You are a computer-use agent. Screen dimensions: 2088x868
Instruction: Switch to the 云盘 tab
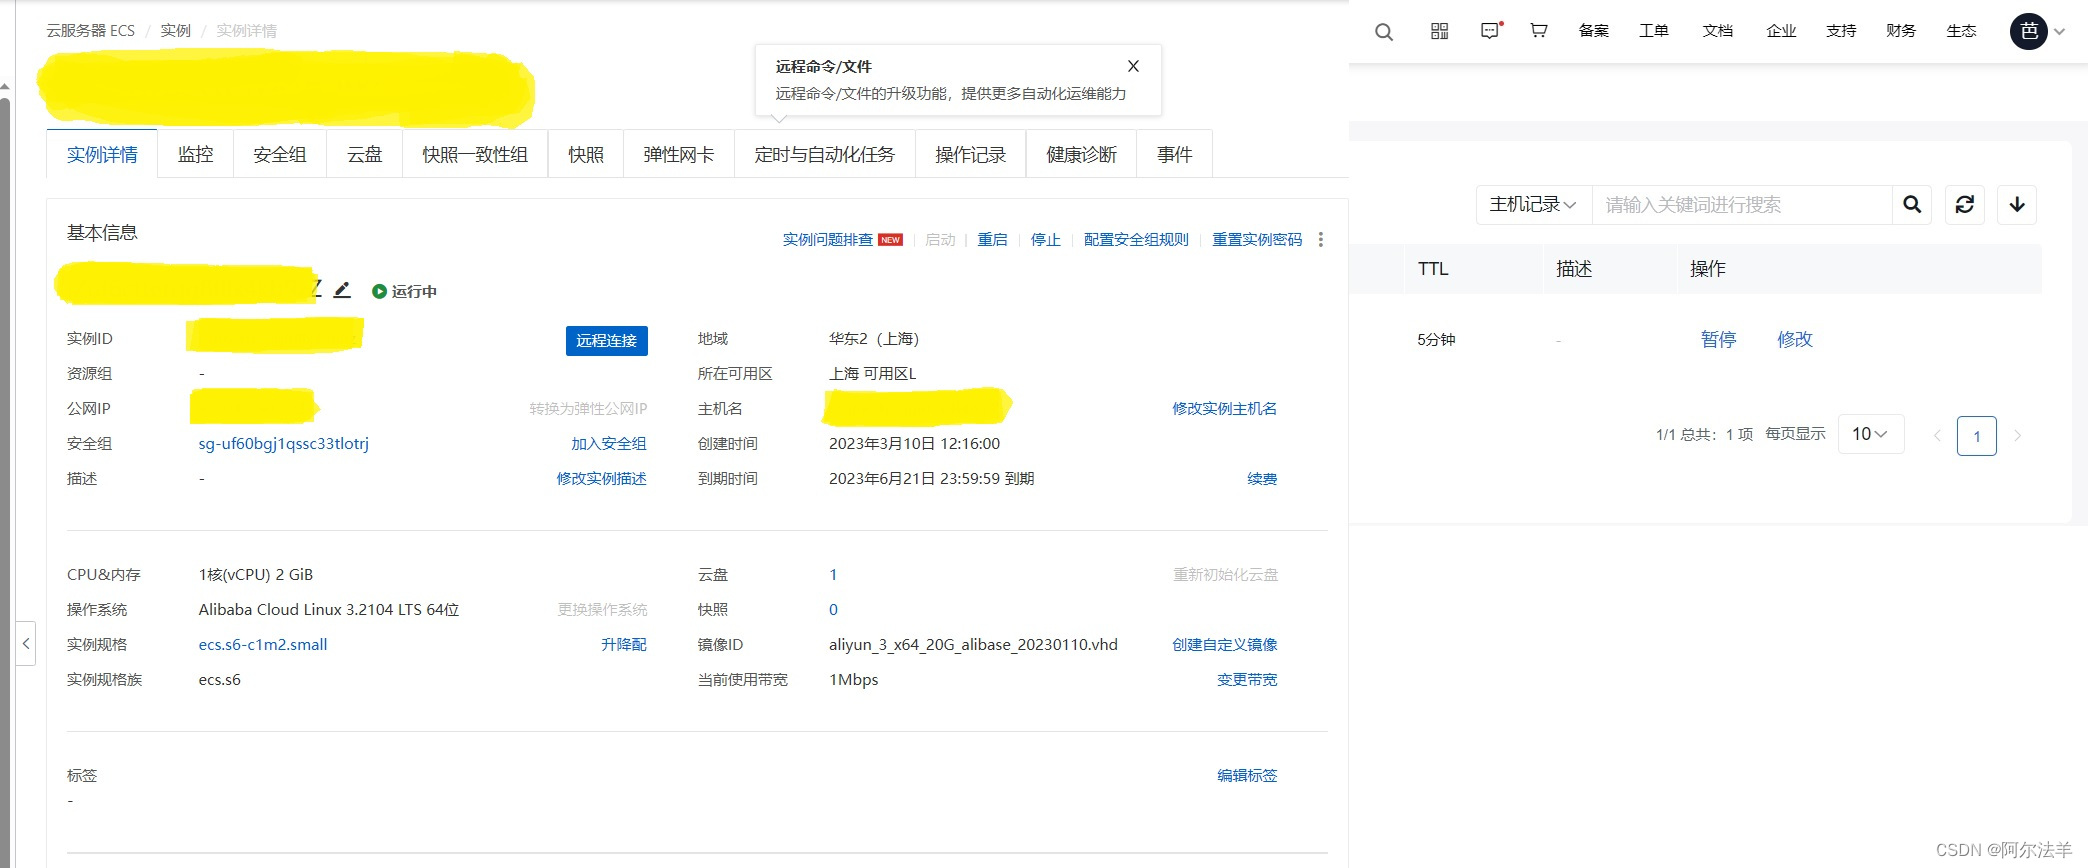365,154
